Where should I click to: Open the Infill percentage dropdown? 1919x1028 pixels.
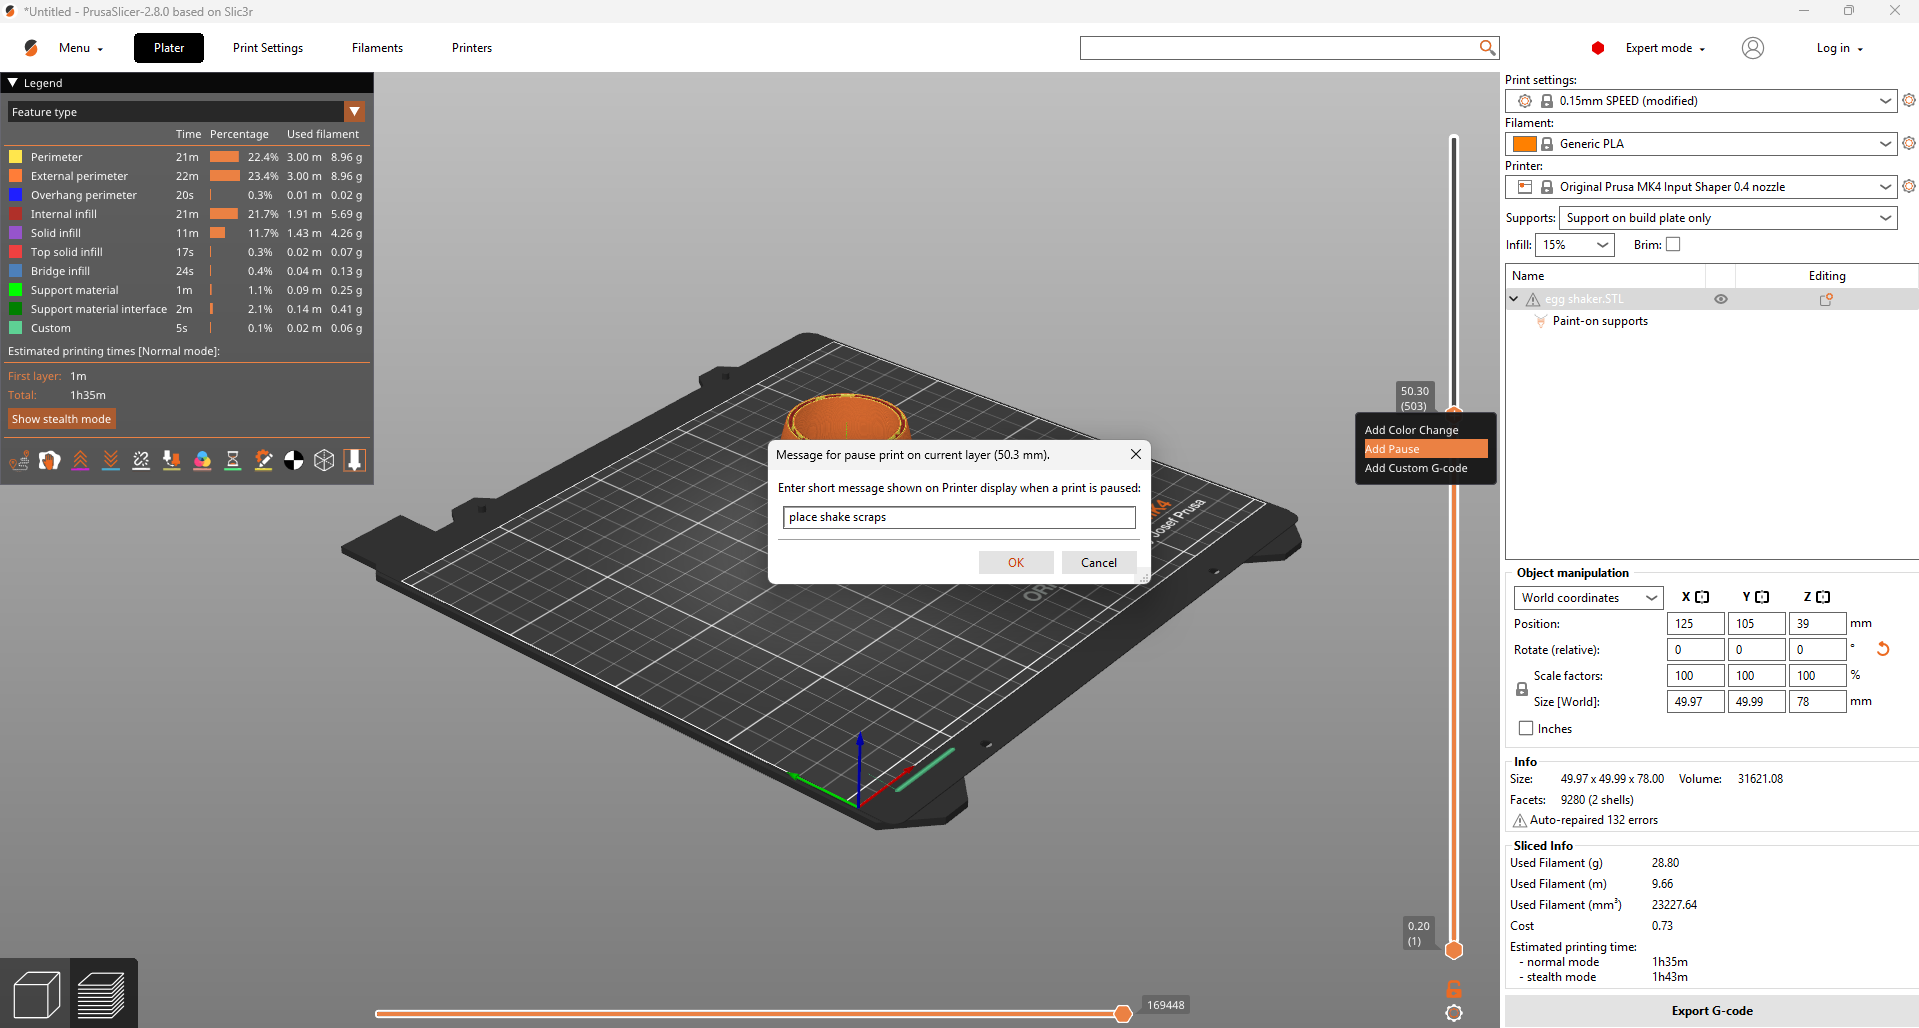(x=1575, y=245)
